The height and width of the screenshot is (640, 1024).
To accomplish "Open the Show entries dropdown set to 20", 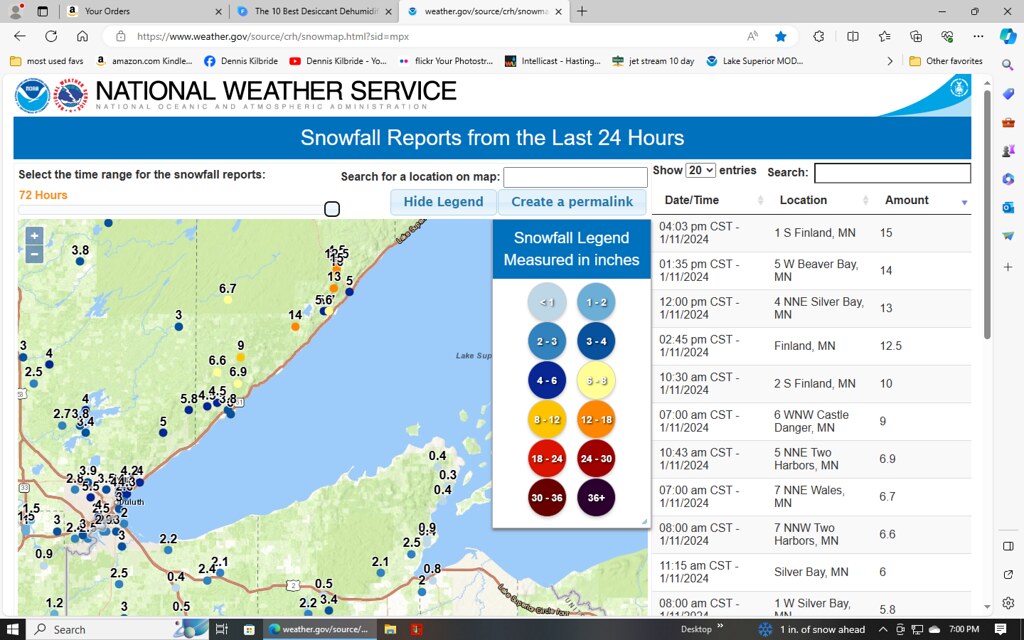I will pyautogui.click(x=700, y=170).
